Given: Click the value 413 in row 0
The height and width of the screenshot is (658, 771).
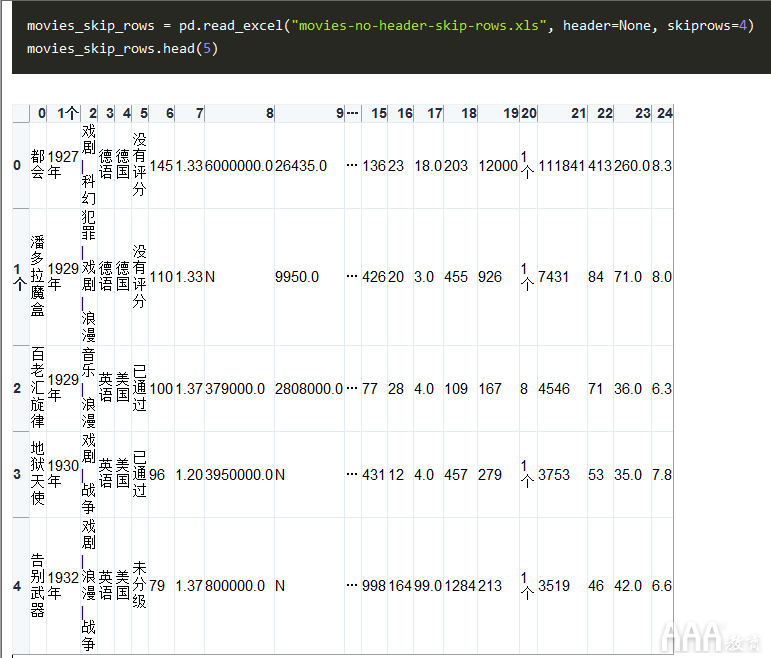Looking at the screenshot, I should [x=600, y=166].
